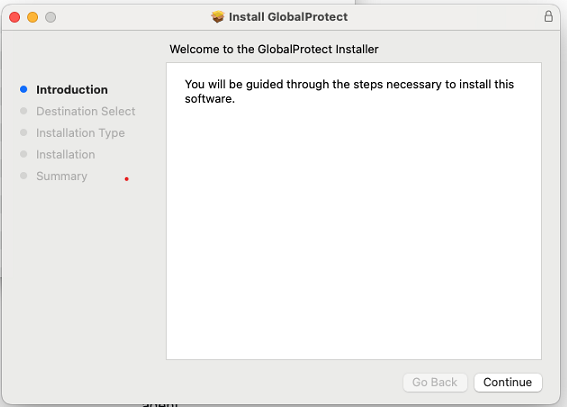Minimize the installer with yellow button
Screen dimensions: 567x407
[x=33, y=17]
